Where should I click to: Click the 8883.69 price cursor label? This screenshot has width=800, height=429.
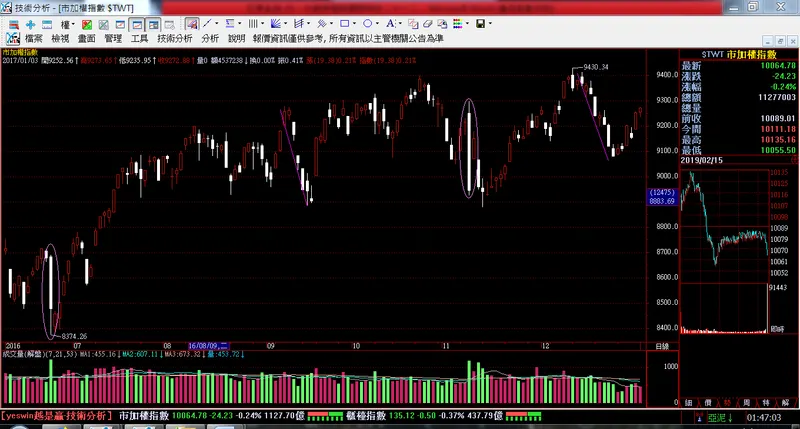point(662,201)
